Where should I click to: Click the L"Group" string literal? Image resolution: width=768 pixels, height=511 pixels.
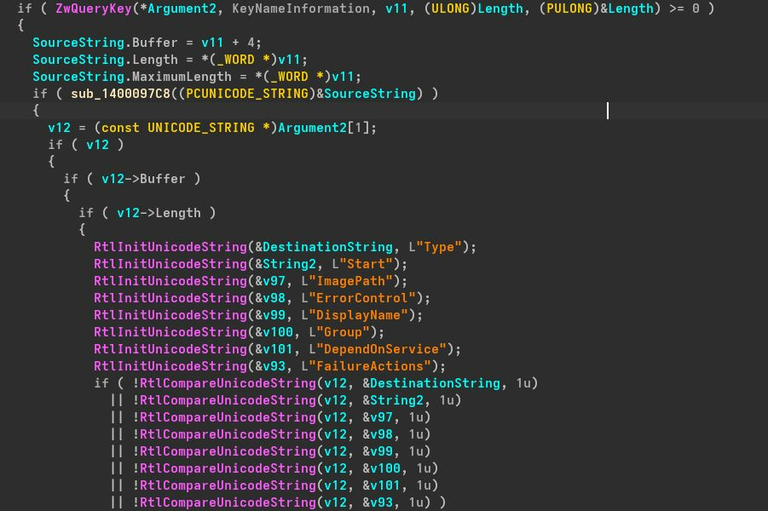339,332
